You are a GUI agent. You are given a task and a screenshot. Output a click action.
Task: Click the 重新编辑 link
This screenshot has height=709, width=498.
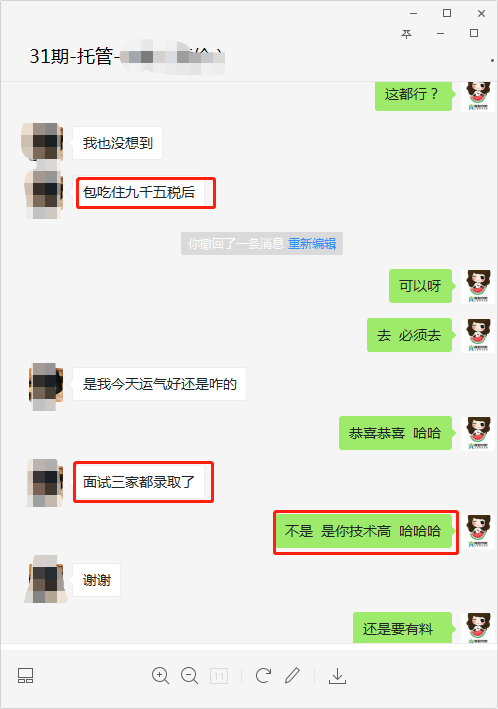312,244
